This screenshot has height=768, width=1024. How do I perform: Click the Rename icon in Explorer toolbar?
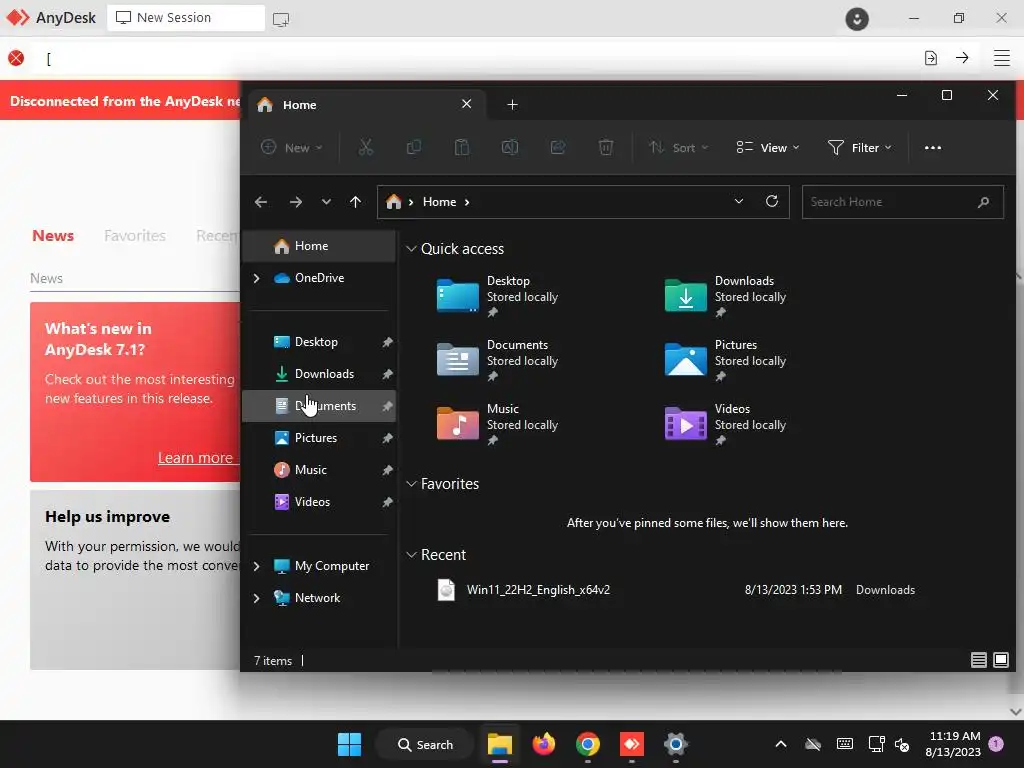click(x=510, y=148)
